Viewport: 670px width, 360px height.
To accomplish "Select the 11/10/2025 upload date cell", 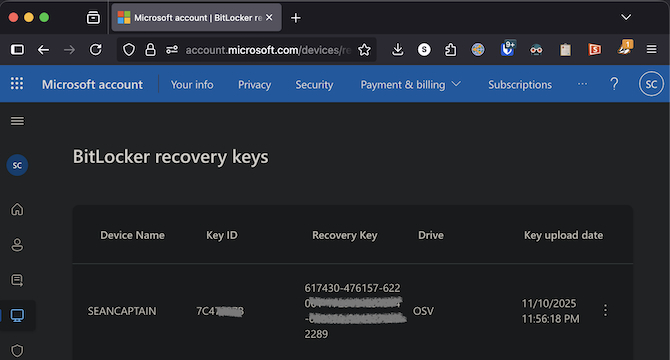I will 550,311.
